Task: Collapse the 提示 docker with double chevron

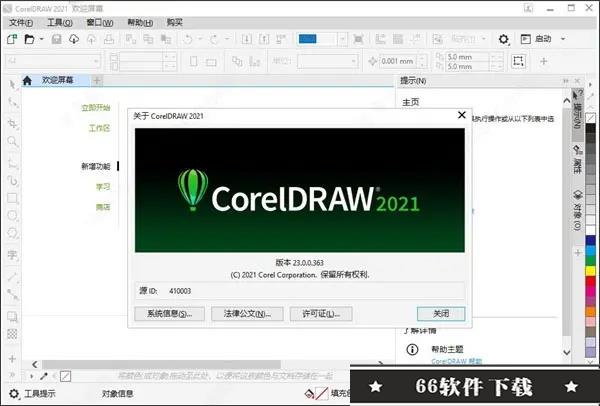Action: click(566, 81)
